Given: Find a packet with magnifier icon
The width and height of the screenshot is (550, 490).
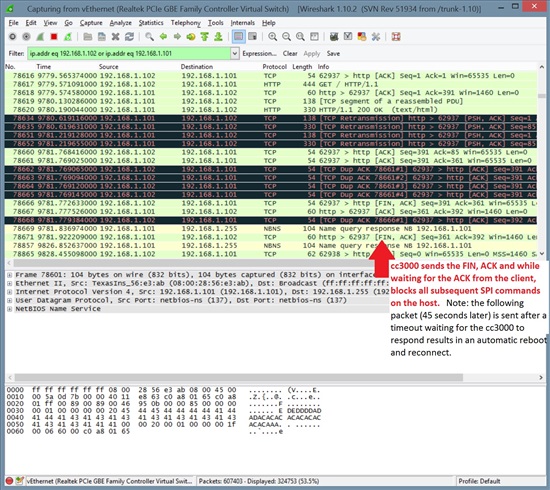Looking at the screenshot, I should tap(150, 36).
